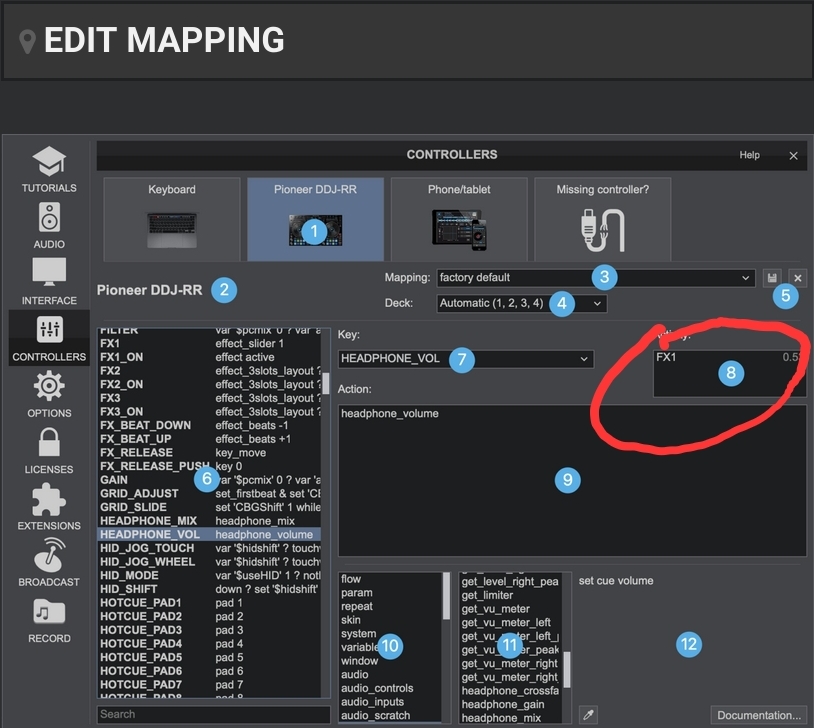This screenshot has height=728, width=814.
Task: Select the FX_BEAT_UP key row
Action: pyautogui.click(x=209, y=439)
